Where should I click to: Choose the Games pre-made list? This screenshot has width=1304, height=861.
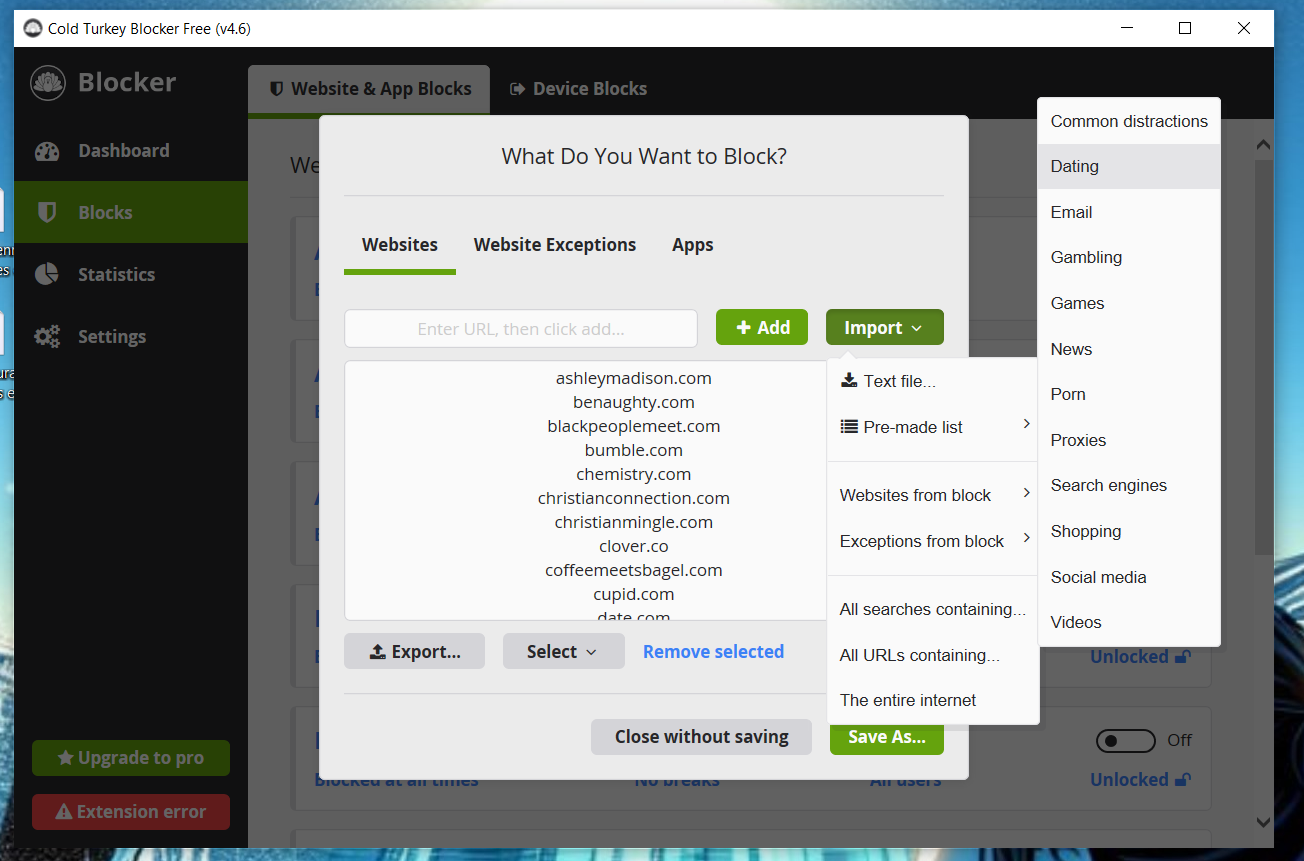pos(1129,303)
